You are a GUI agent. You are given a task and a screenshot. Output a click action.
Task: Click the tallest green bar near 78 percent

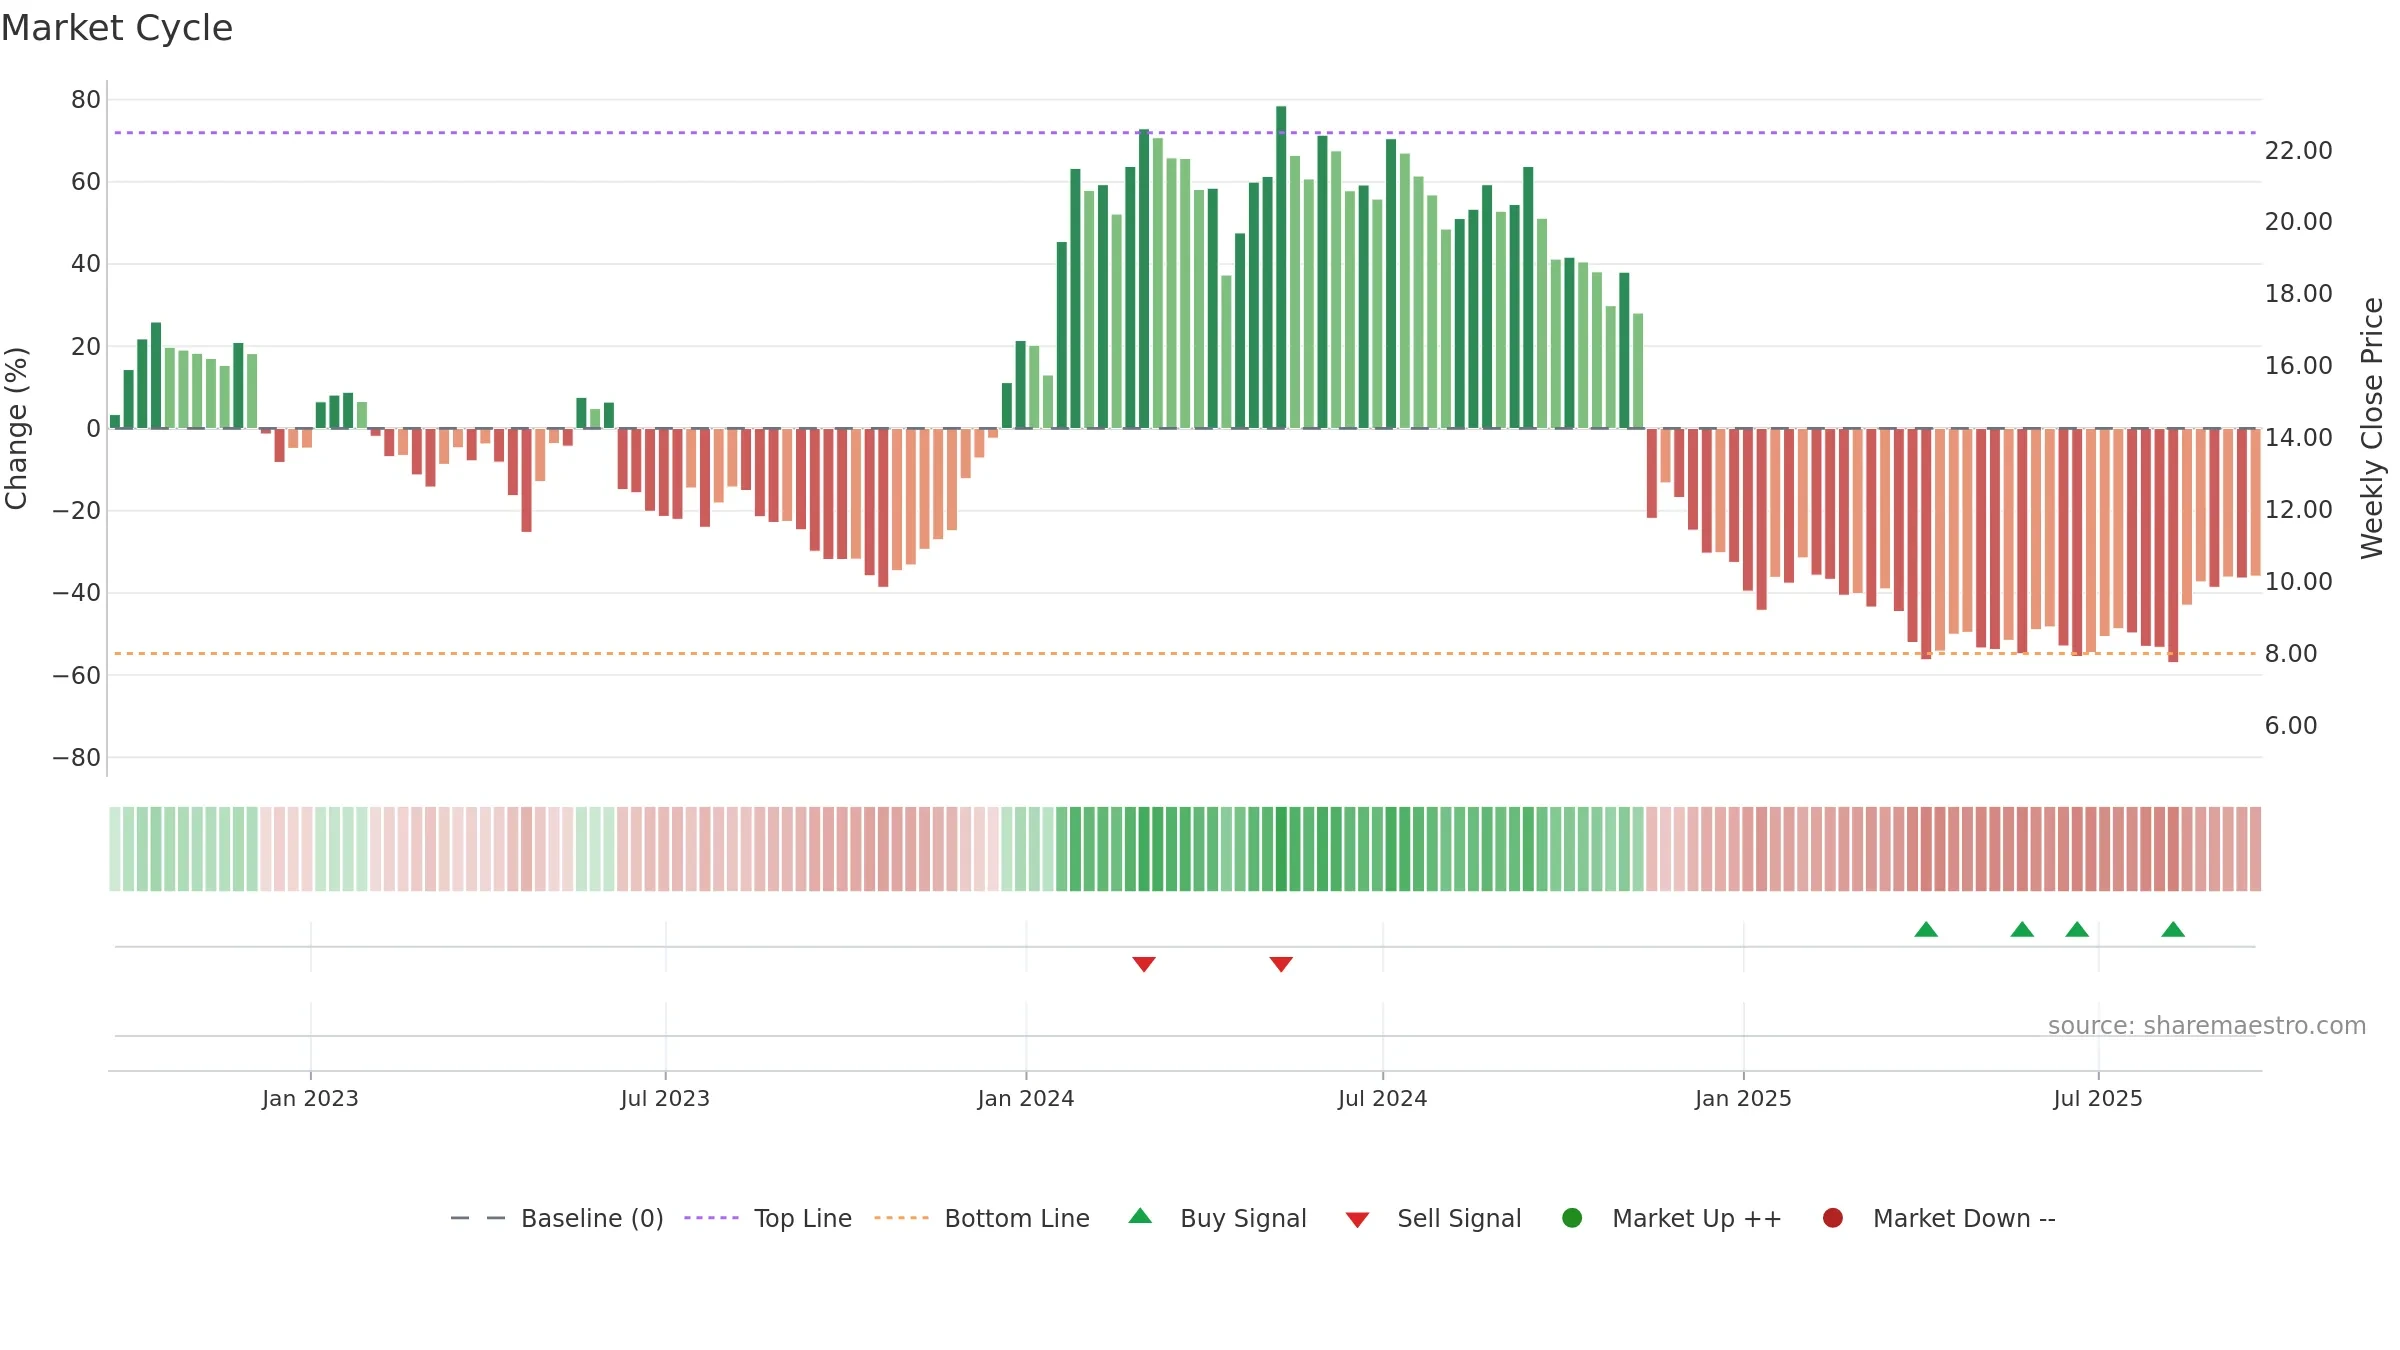point(1281,267)
